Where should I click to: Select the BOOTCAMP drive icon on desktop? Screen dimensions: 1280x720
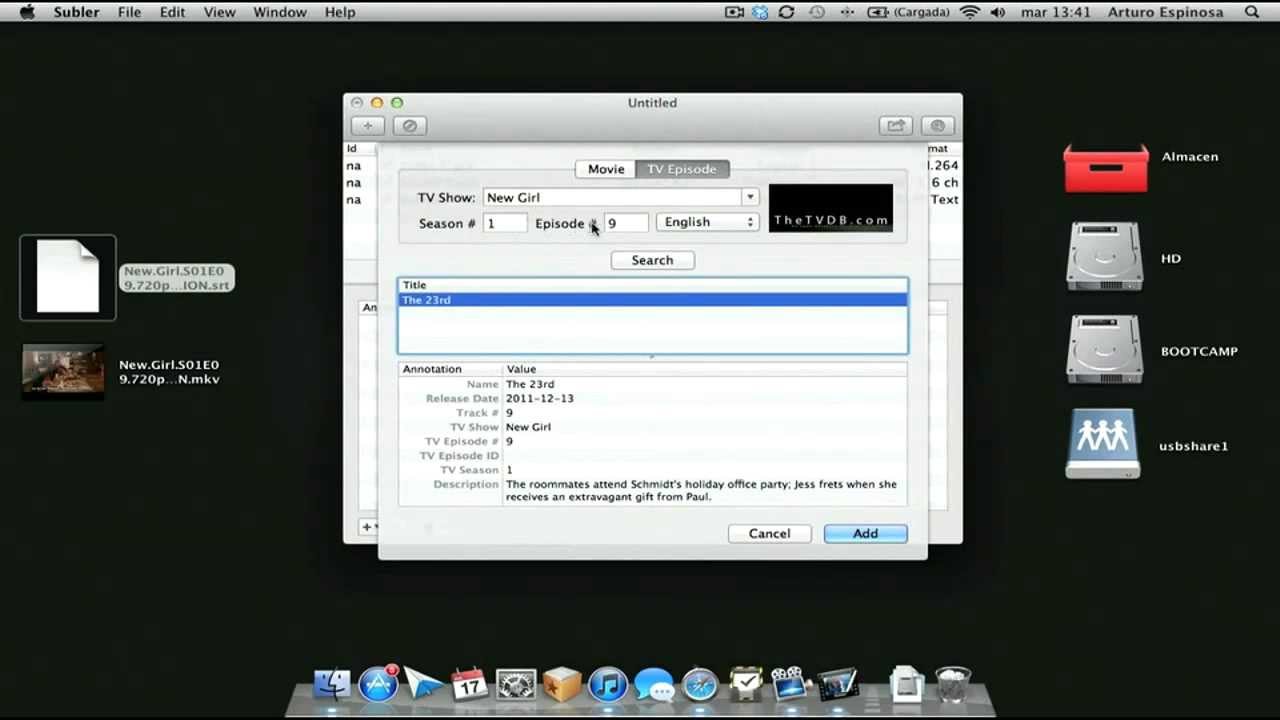(1105, 350)
